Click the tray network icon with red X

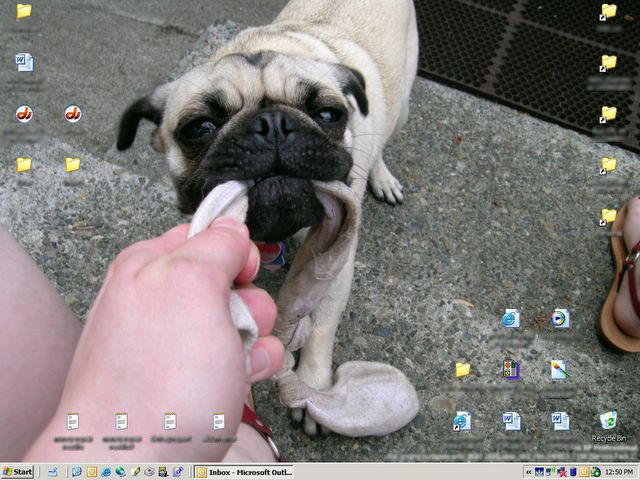pyautogui.click(x=561, y=471)
